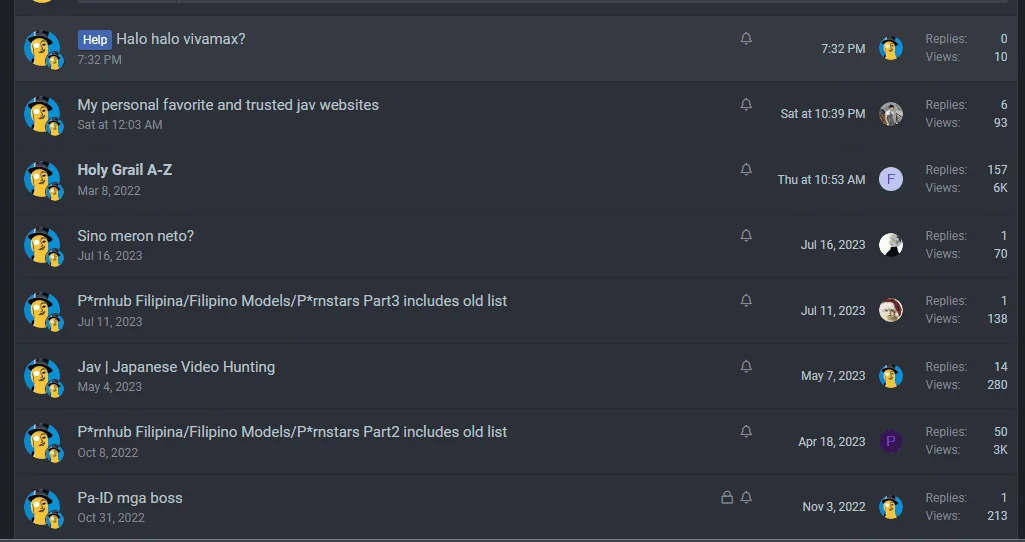The image size is (1025, 542).
Task: Click the bell icon on Jav Japanese Video Hunting thread
Action: click(746, 366)
